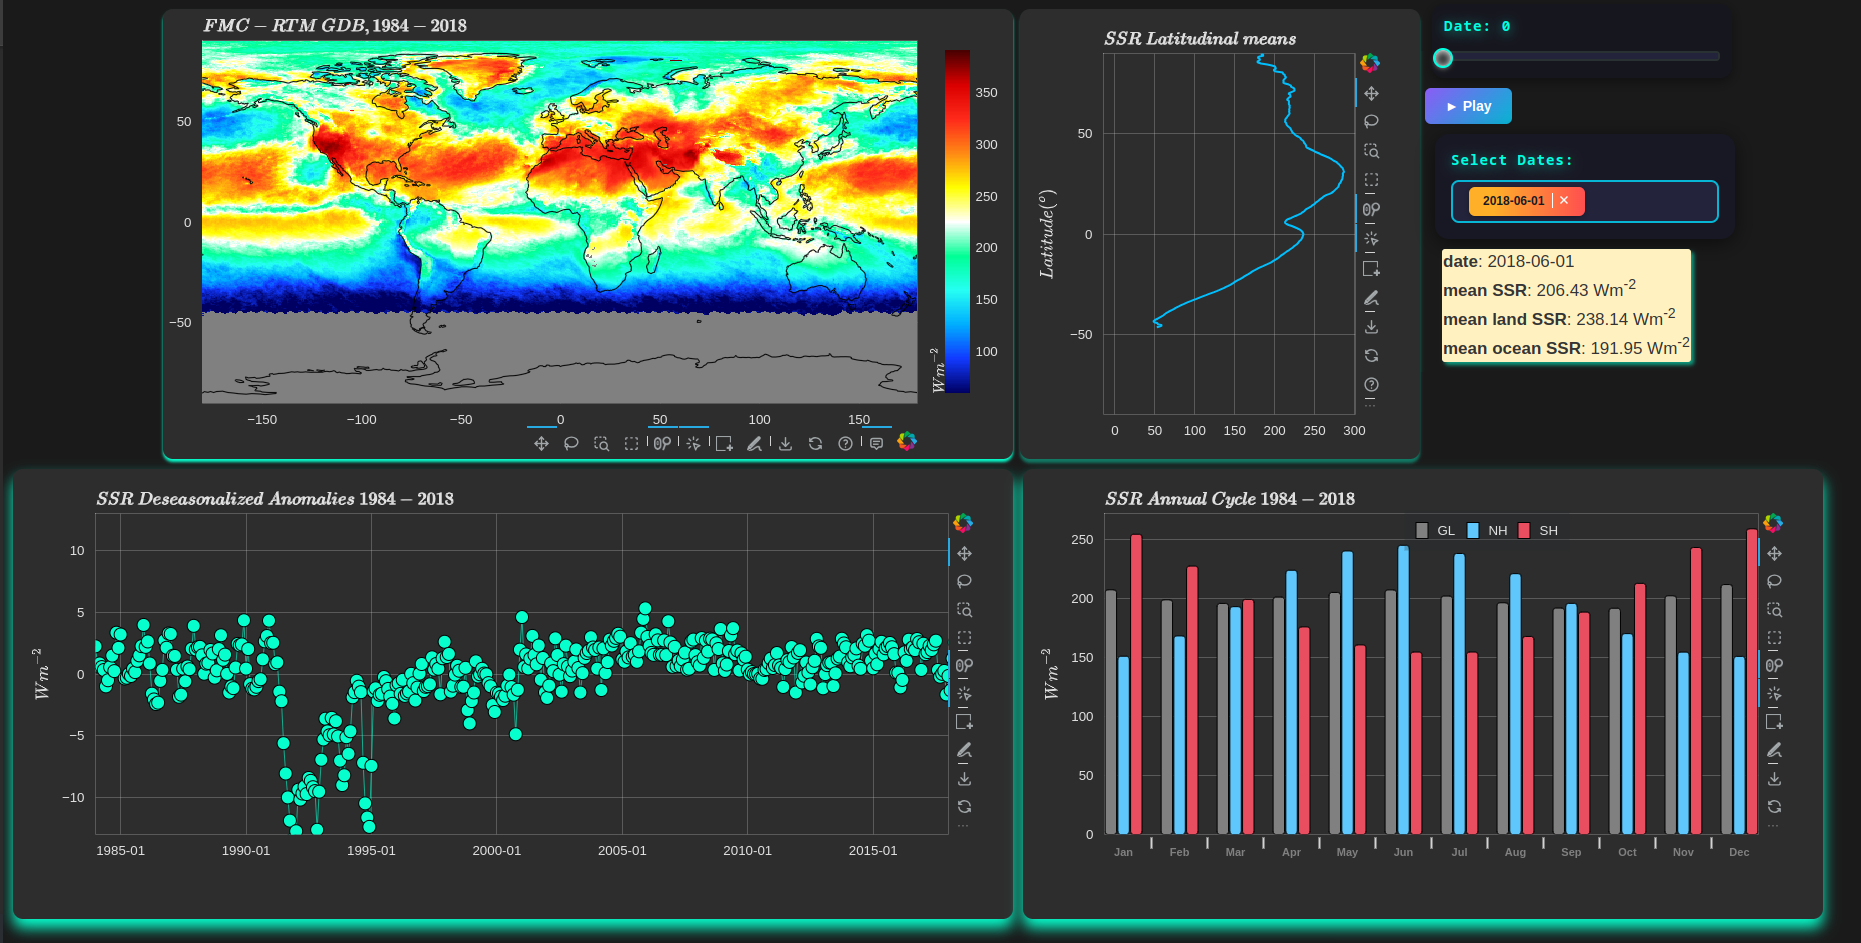Choose Box Zoom tool in map toolbar

coord(601,443)
